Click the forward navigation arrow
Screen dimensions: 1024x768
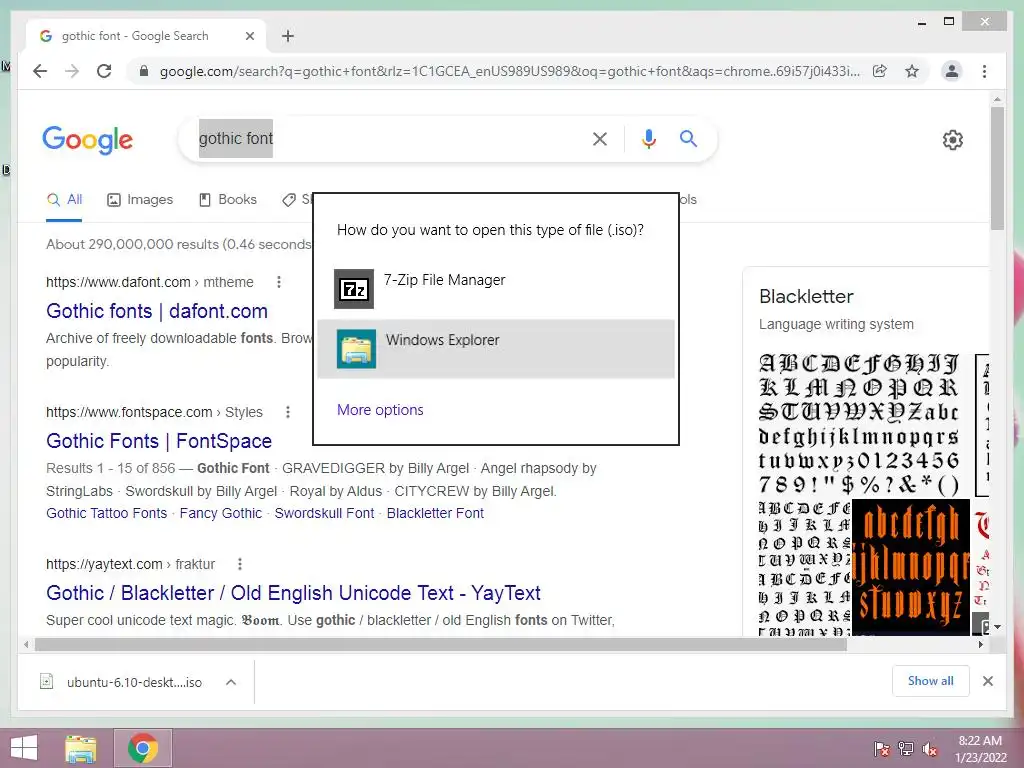(72, 71)
